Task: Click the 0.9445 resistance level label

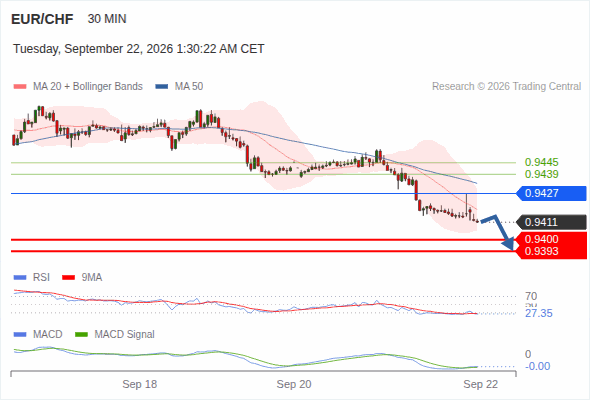Action: [x=541, y=162]
